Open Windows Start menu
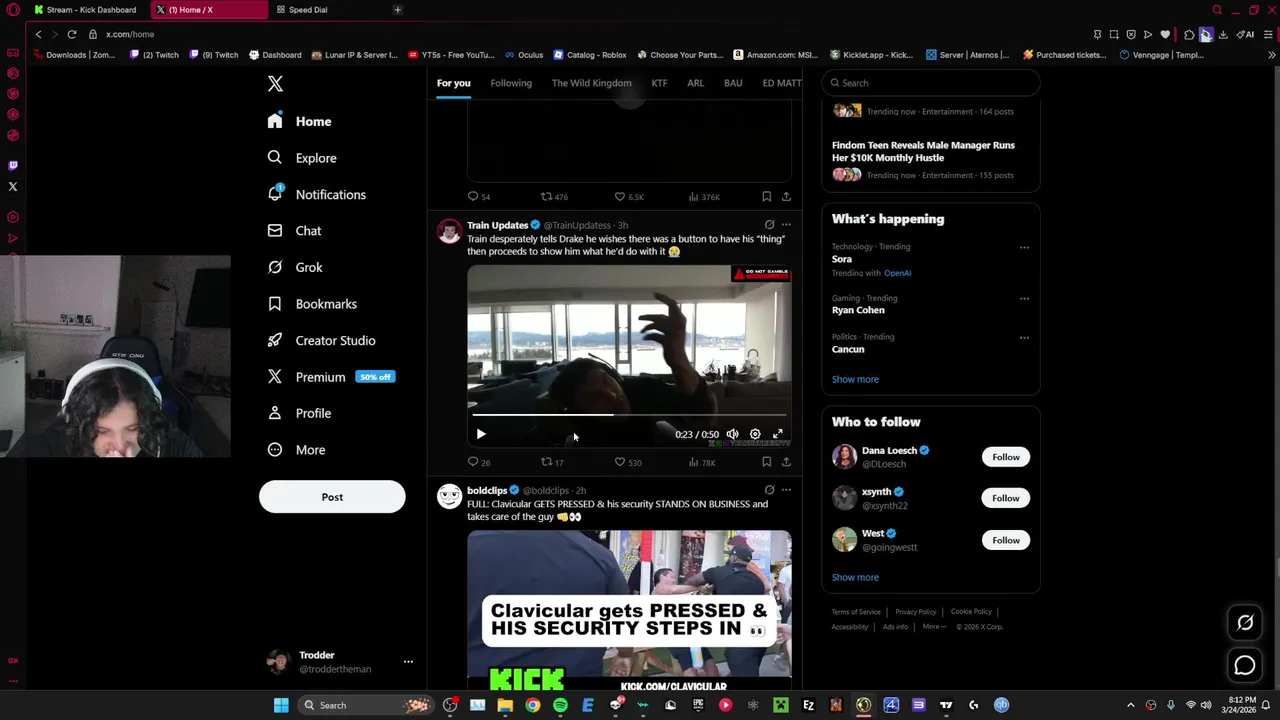Screen dimensions: 1280x720 [281, 705]
